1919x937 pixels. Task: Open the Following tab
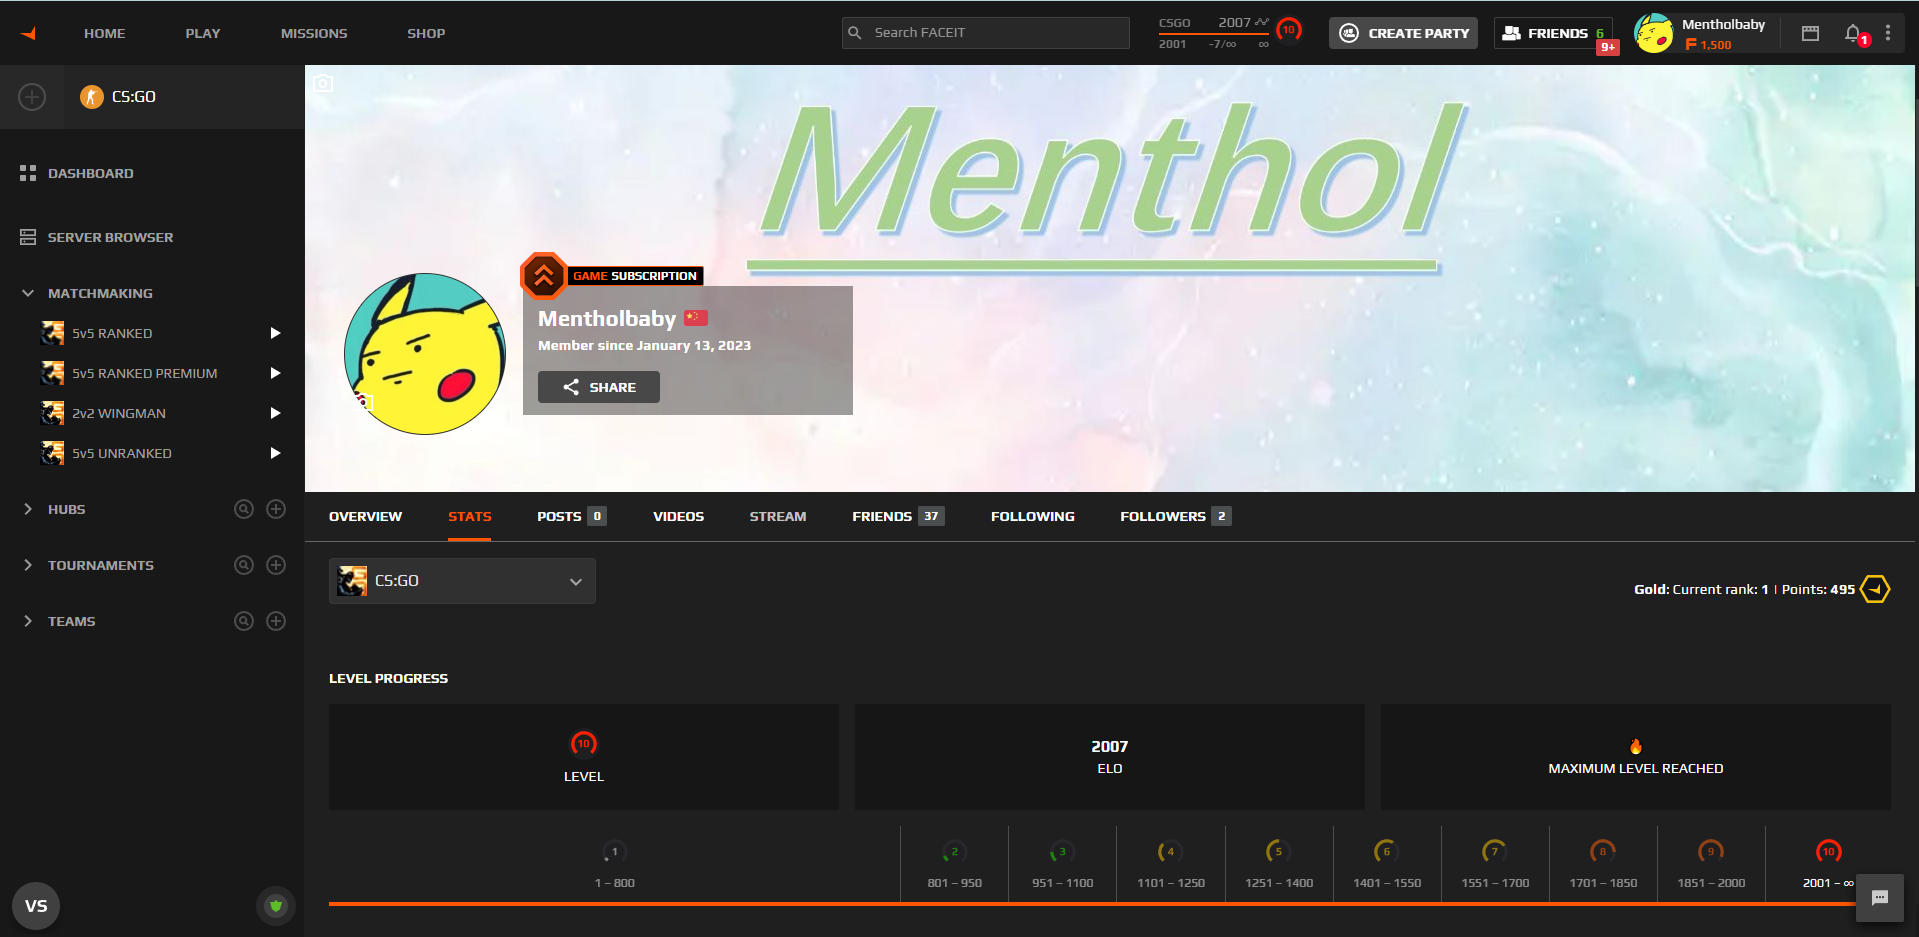click(x=1033, y=516)
